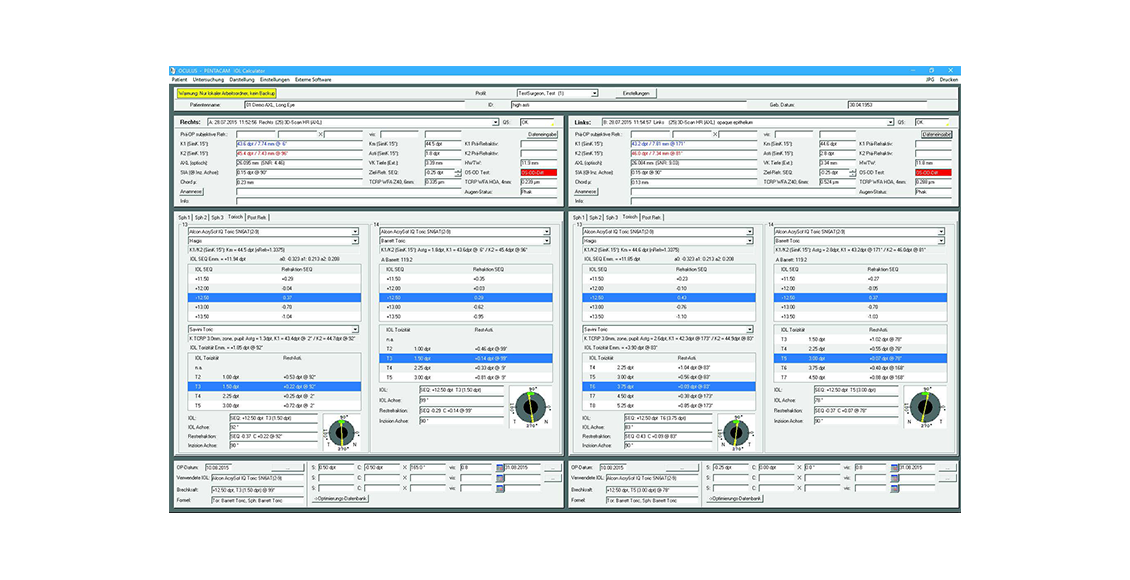
Task: Click third-row calendar icon in Links post-op section
Action: tap(896, 489)
